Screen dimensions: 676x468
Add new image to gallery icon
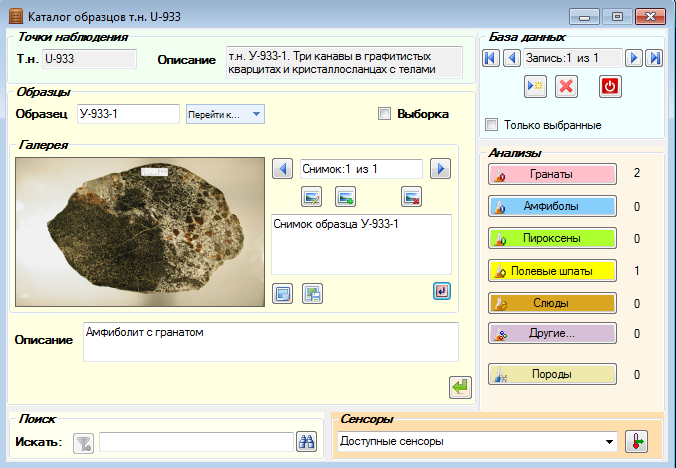(345, 197)
